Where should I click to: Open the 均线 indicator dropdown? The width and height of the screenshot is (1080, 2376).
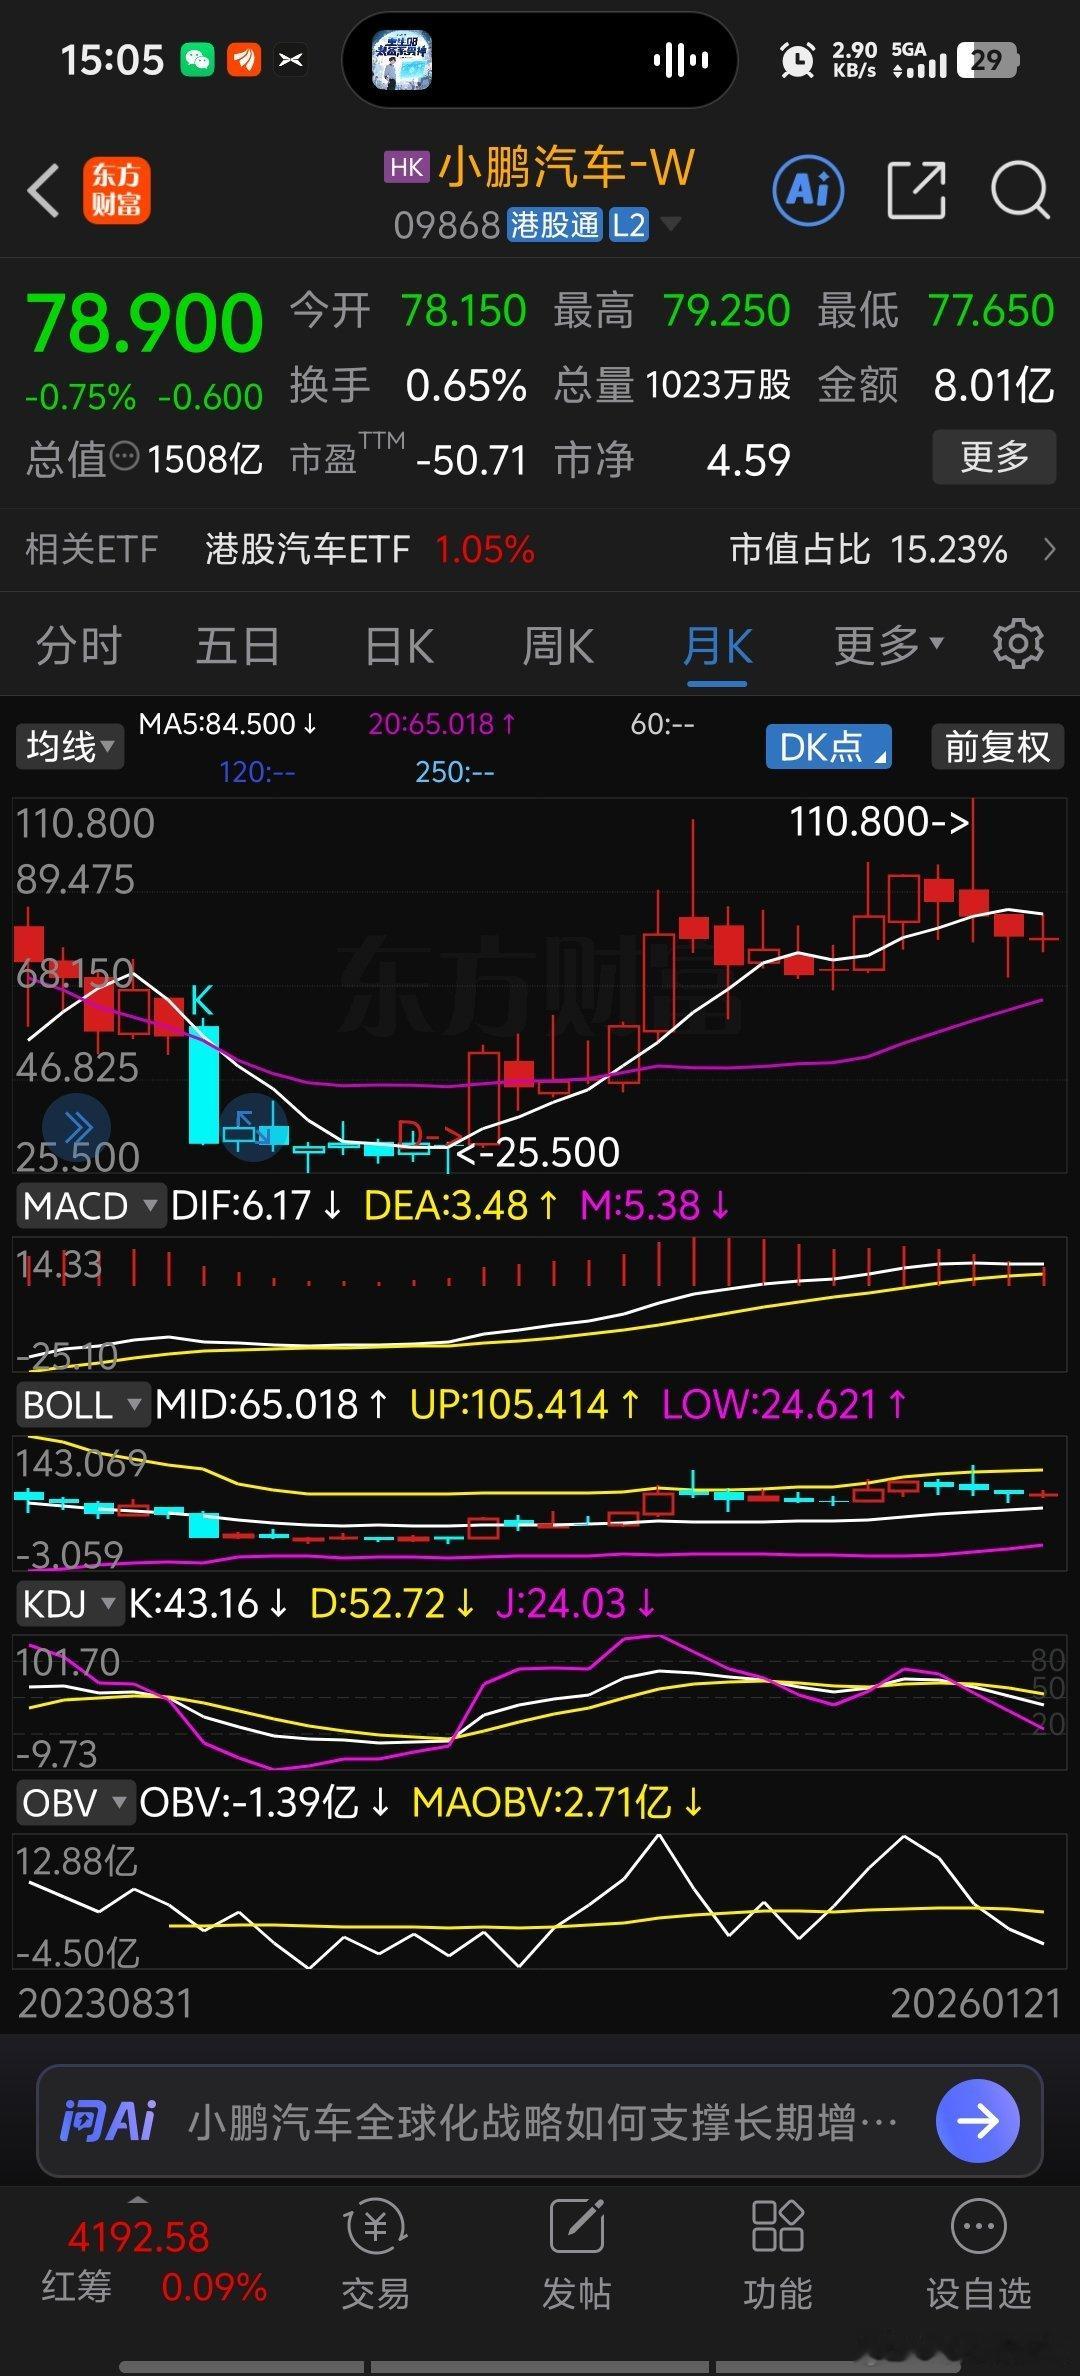coord(70,746)
